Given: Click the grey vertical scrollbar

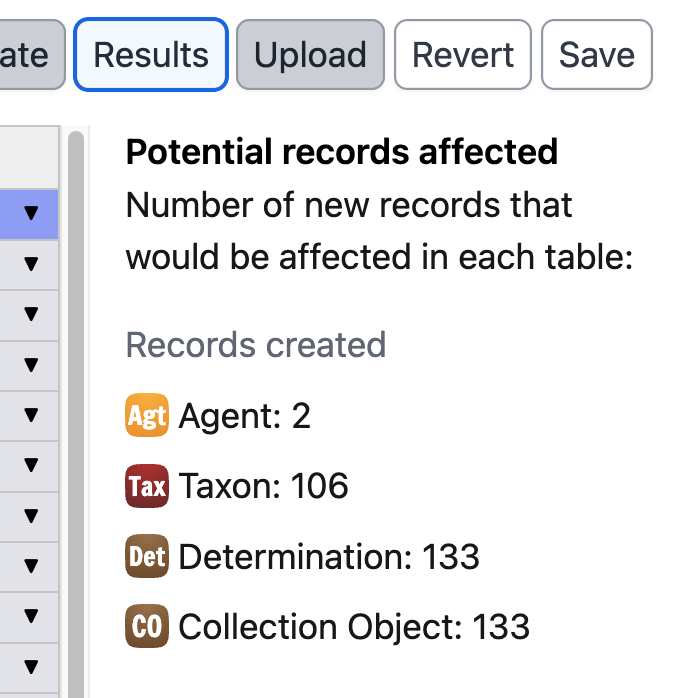Looking at the screenshot, I should (x=75, y=400).
